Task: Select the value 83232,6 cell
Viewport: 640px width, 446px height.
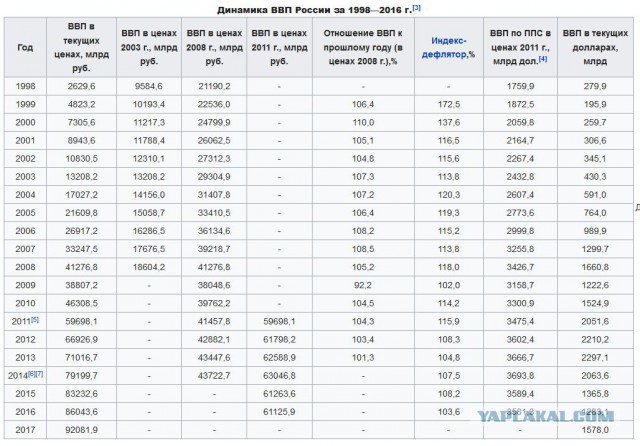Action: [x=82, y=394]
